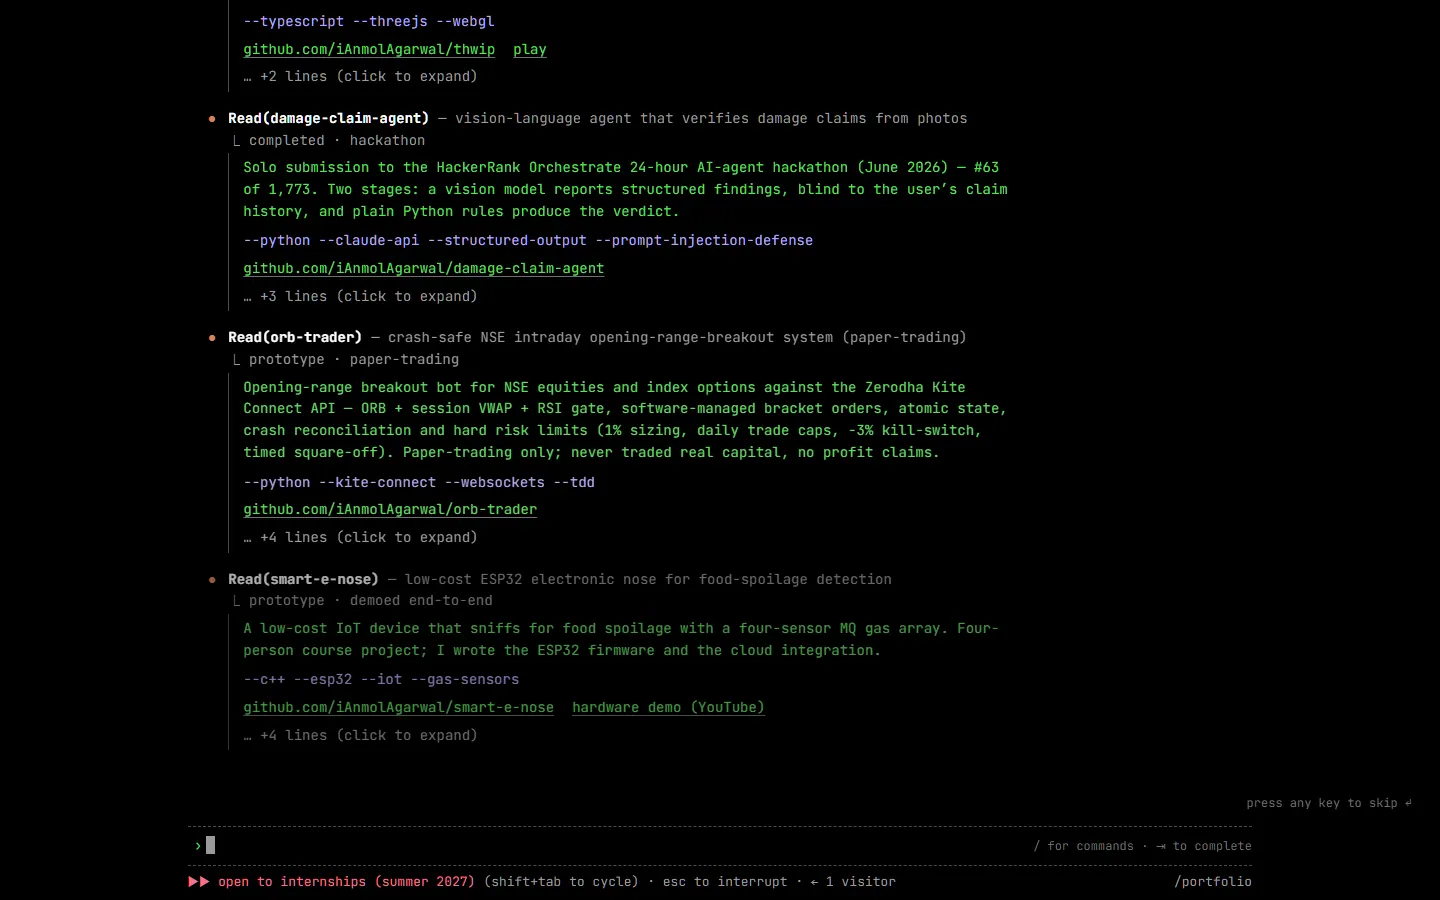The width and height of the screenshot is (1440, 900).
Task: Click the --threejs tag
Action: [x=390, y=21]
